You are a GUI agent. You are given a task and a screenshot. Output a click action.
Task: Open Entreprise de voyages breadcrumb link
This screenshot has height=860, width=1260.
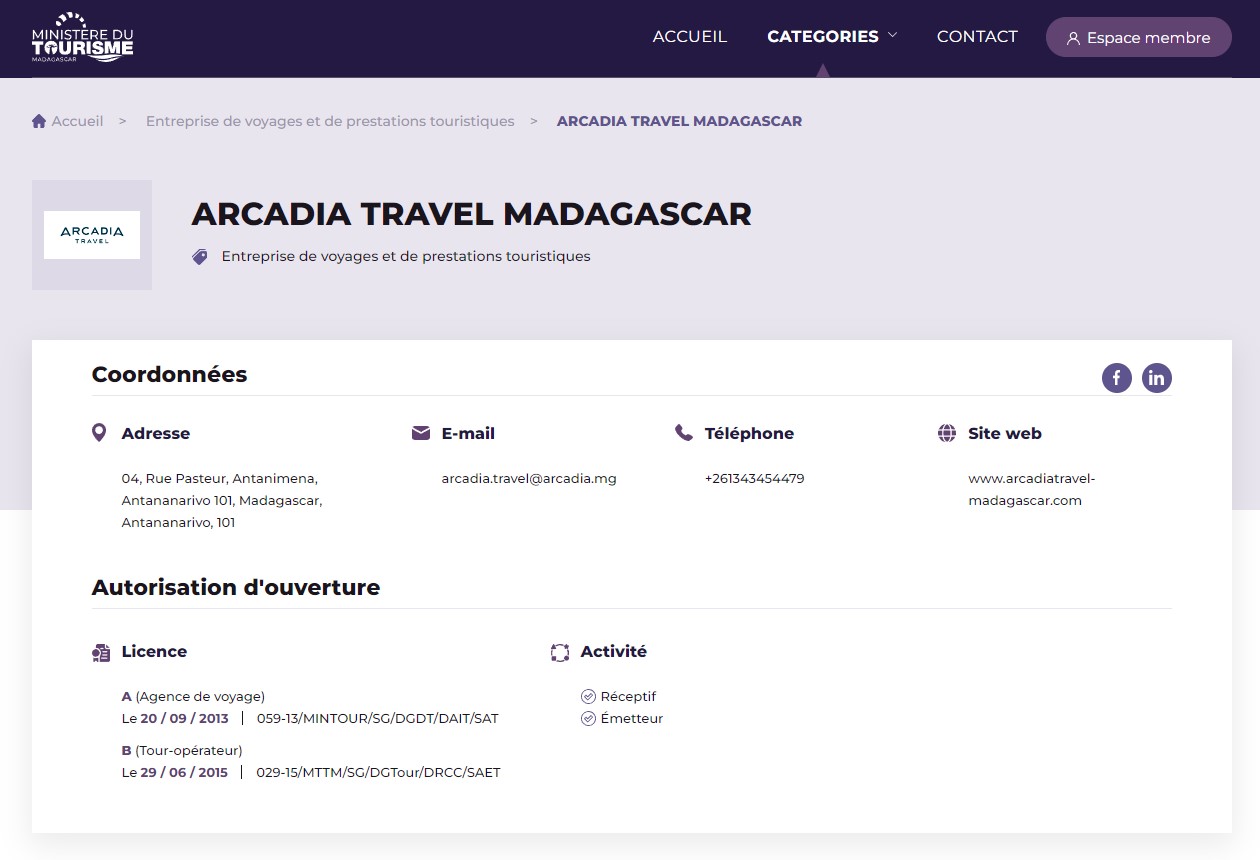(x=330, y=121)
